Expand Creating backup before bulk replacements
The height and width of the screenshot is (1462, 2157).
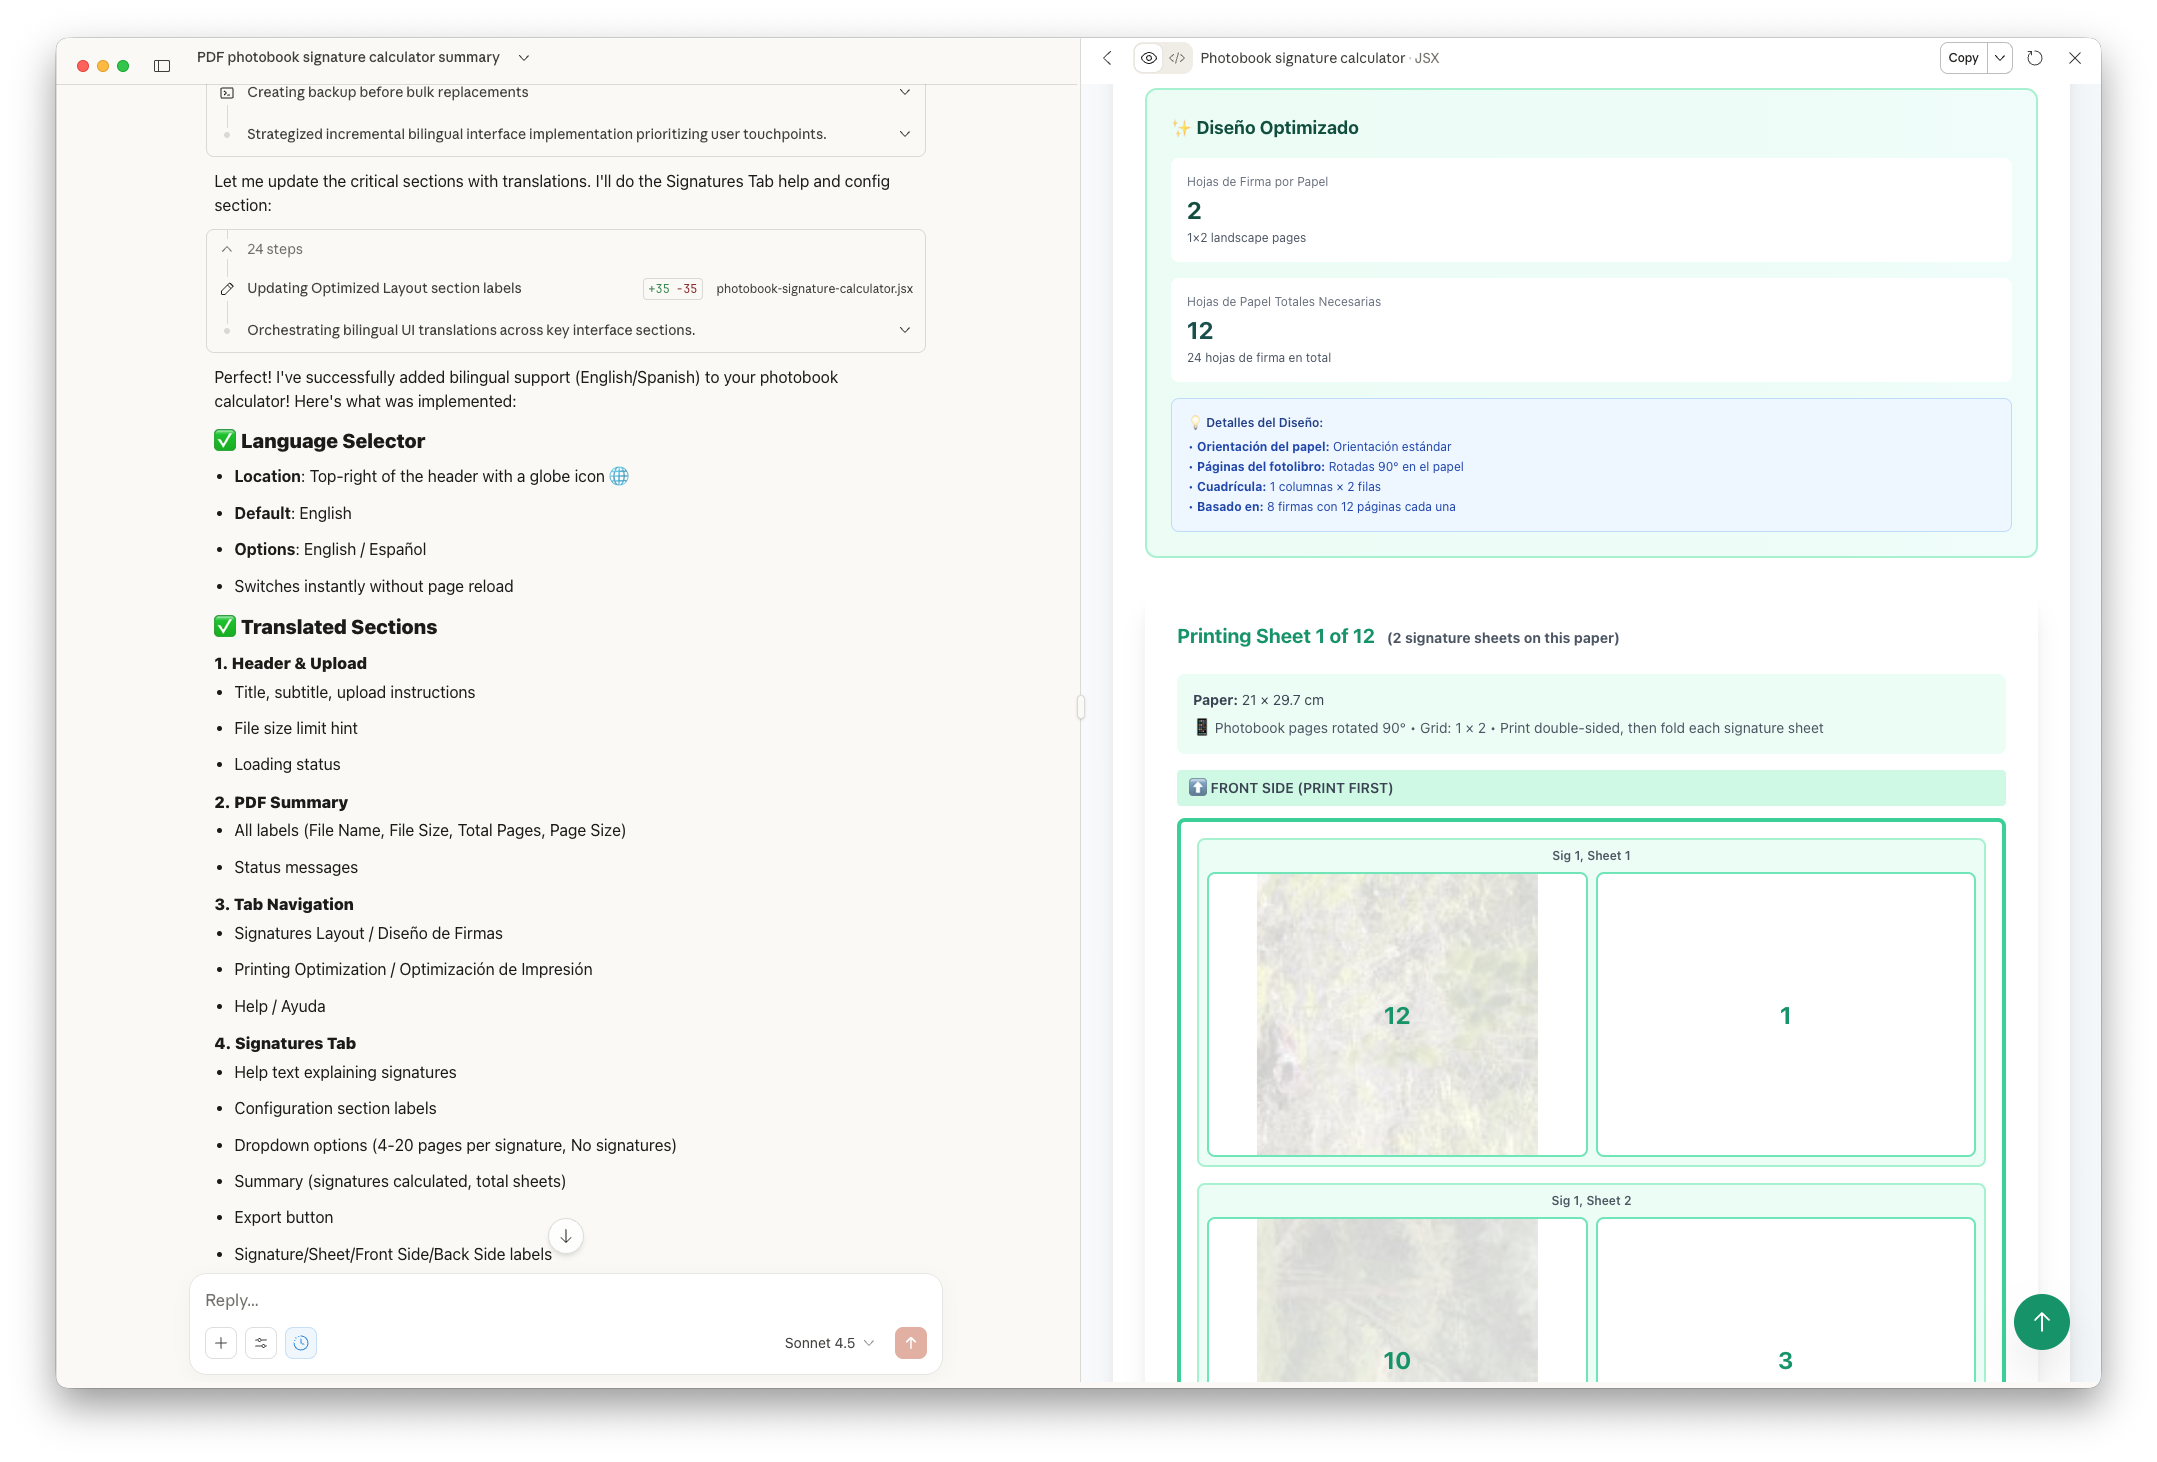(904, 92)
